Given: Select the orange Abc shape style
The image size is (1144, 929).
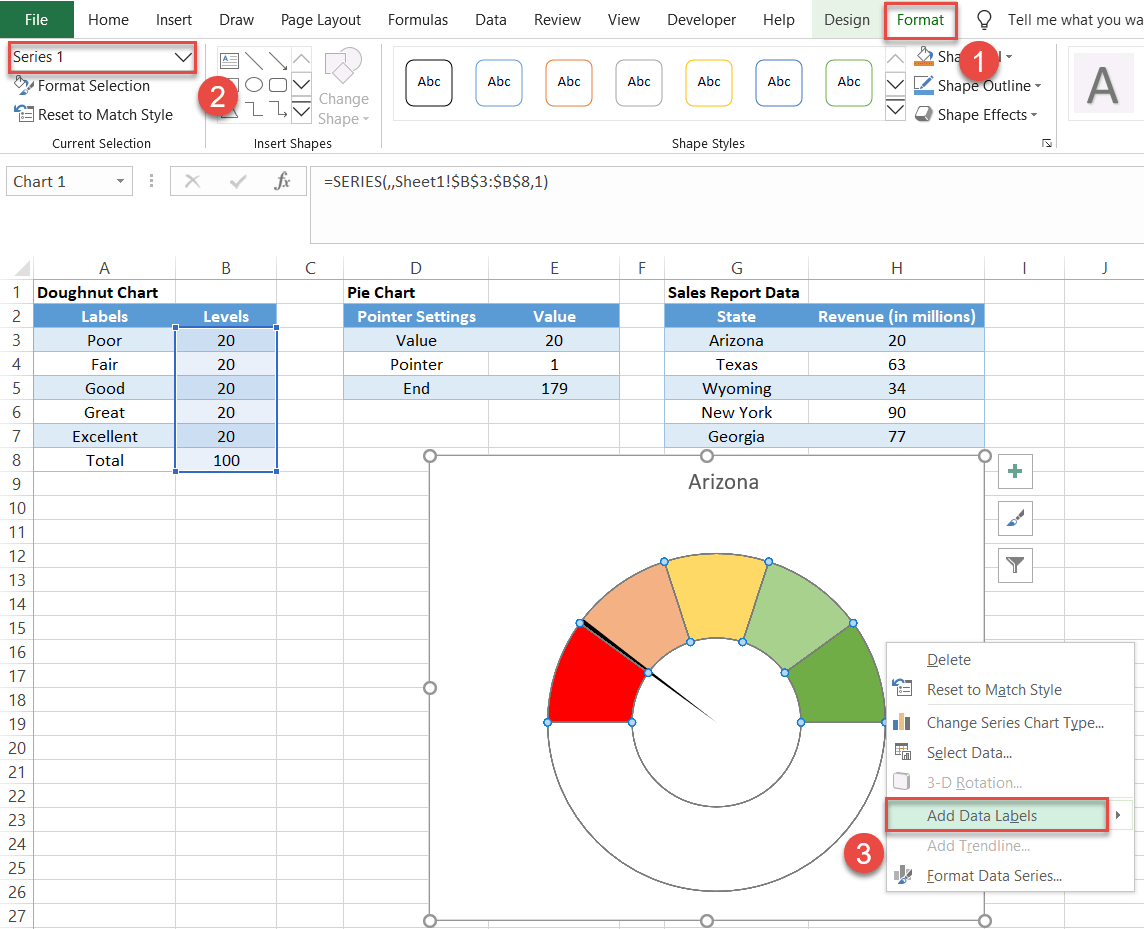Looking at the screenshot, I should 568,83.
